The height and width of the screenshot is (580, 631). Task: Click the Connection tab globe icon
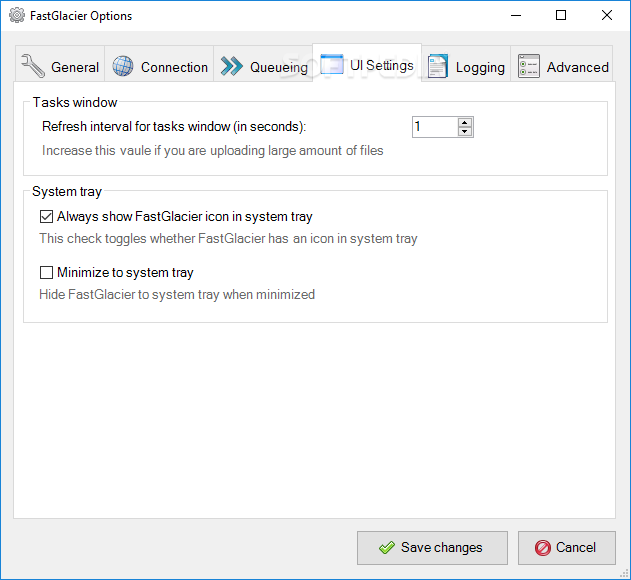coord(123,66)
